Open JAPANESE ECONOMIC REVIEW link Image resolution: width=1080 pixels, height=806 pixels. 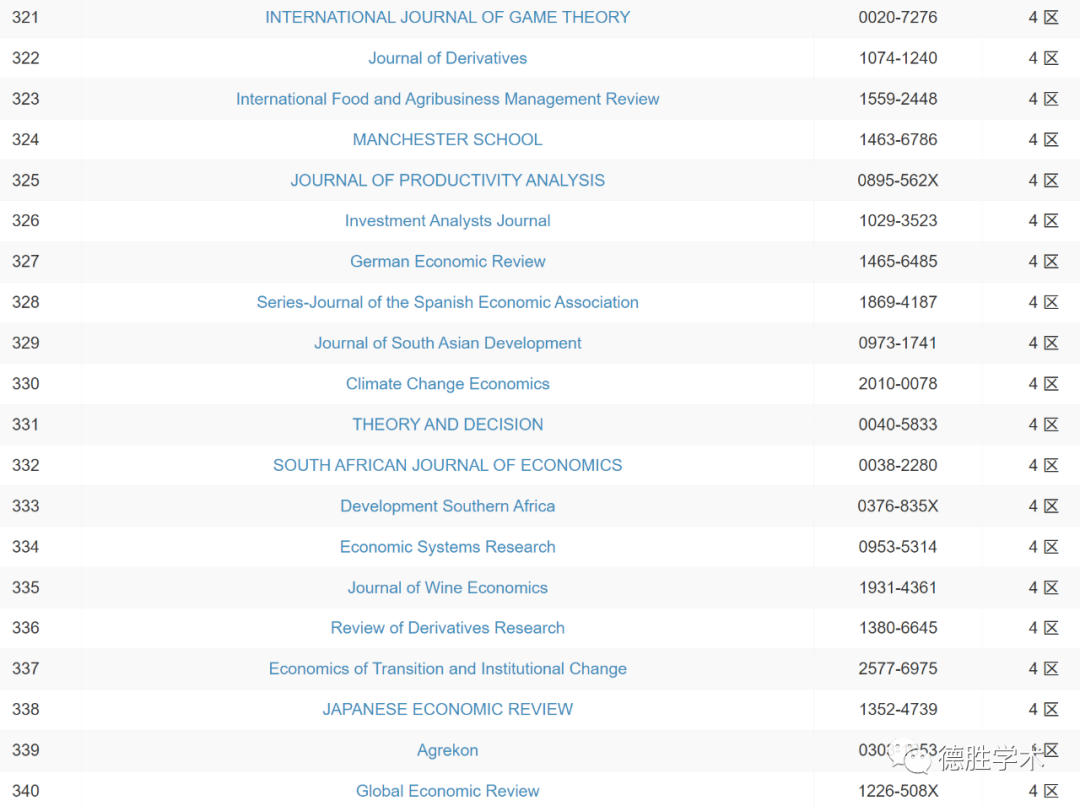tap(448, 709)
